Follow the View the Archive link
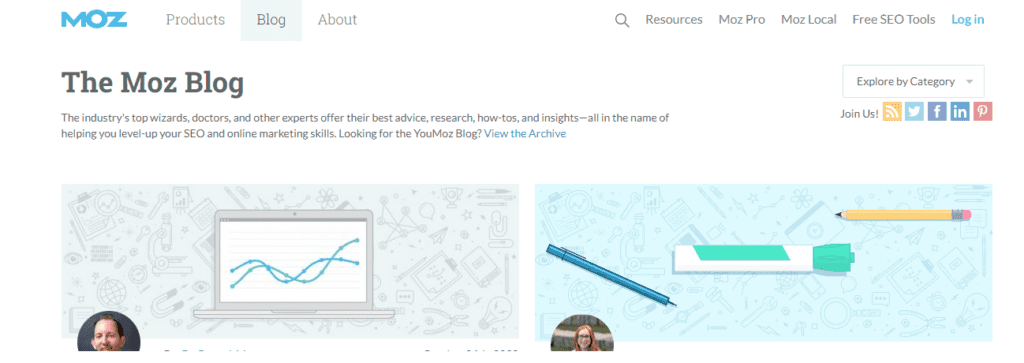This screenshot has height=363, width=1024. [525, 134]
